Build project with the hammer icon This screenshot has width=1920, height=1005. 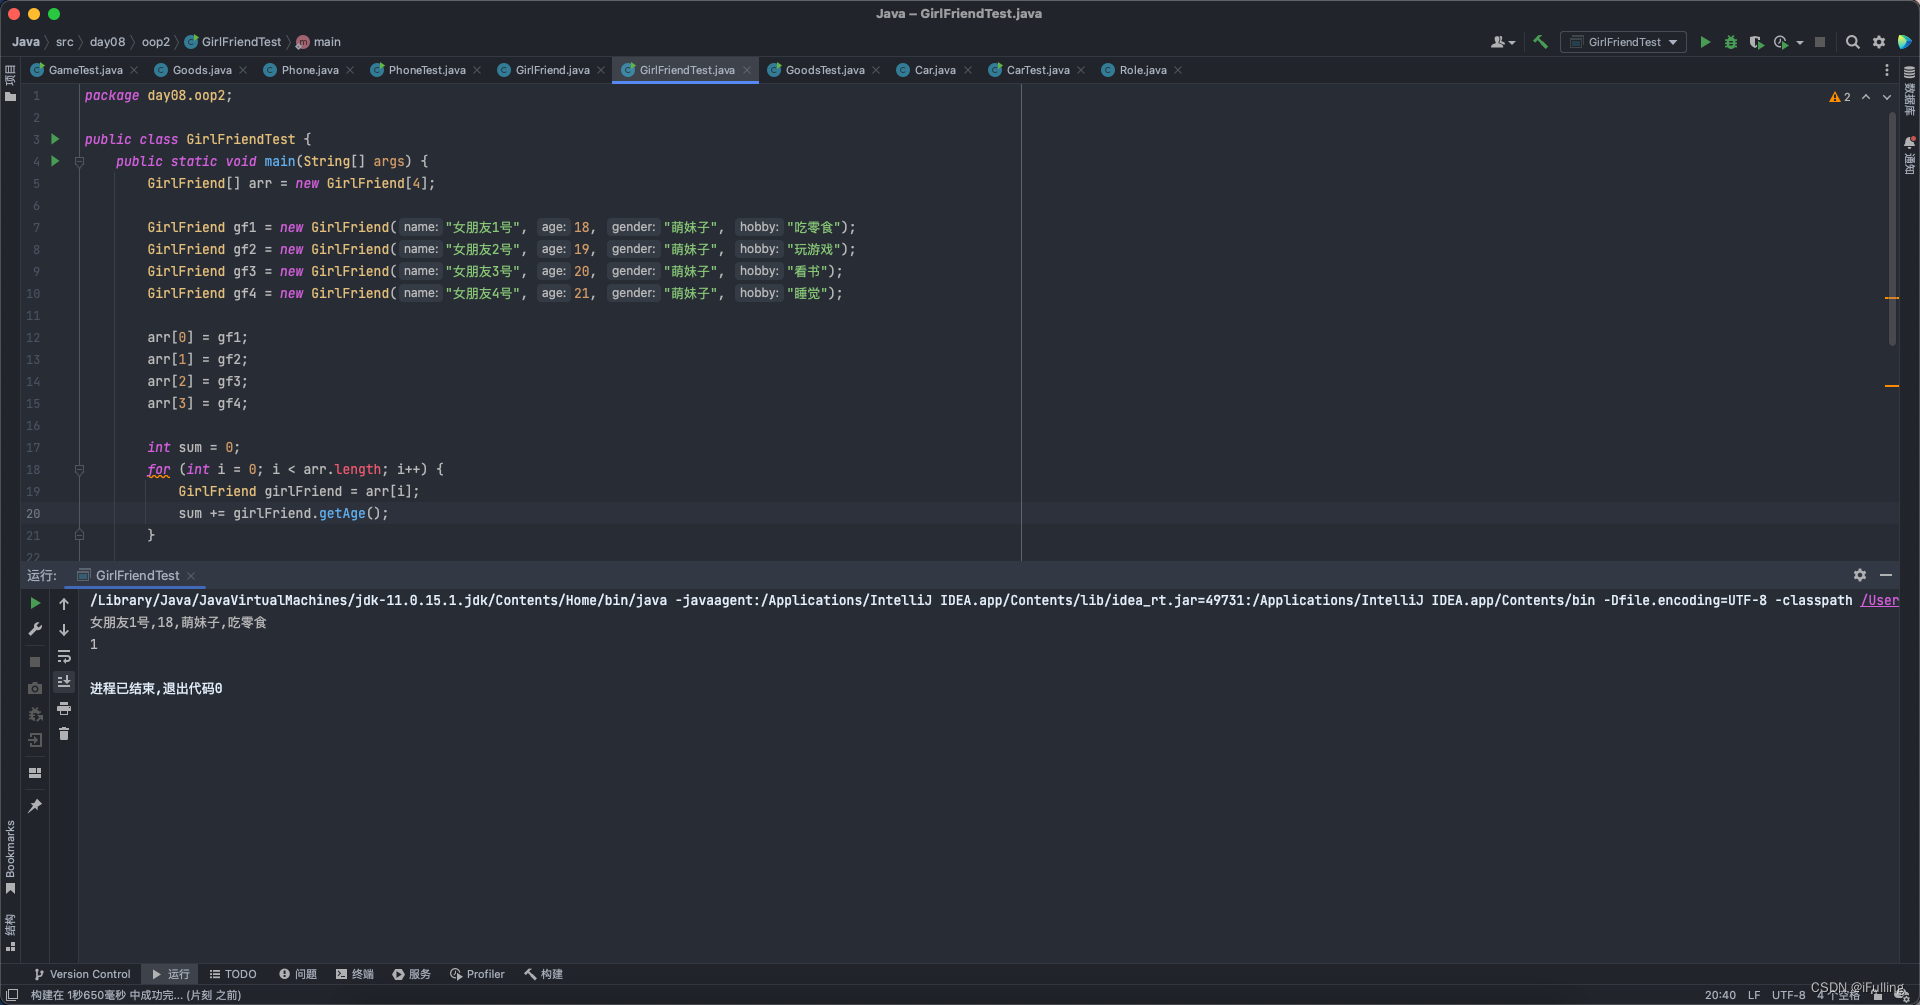(1540, 42)
